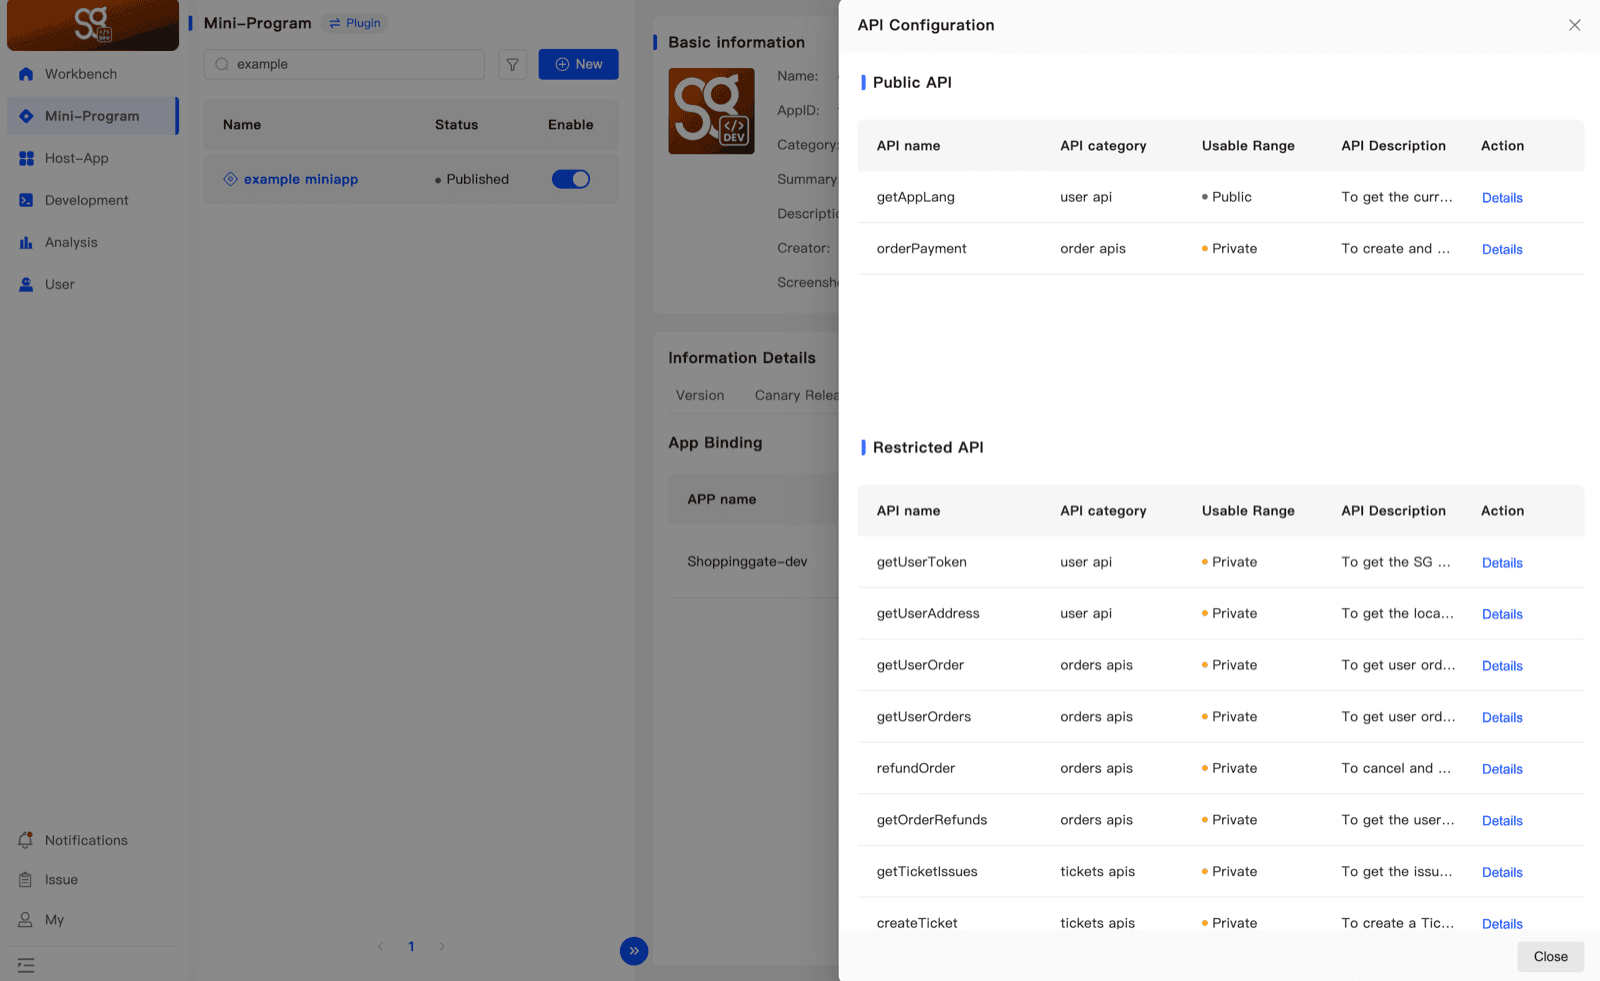This screenshot has height=981, width=1600.
Task: Close the API Configuration panel with X
Action: point(1575,25)
